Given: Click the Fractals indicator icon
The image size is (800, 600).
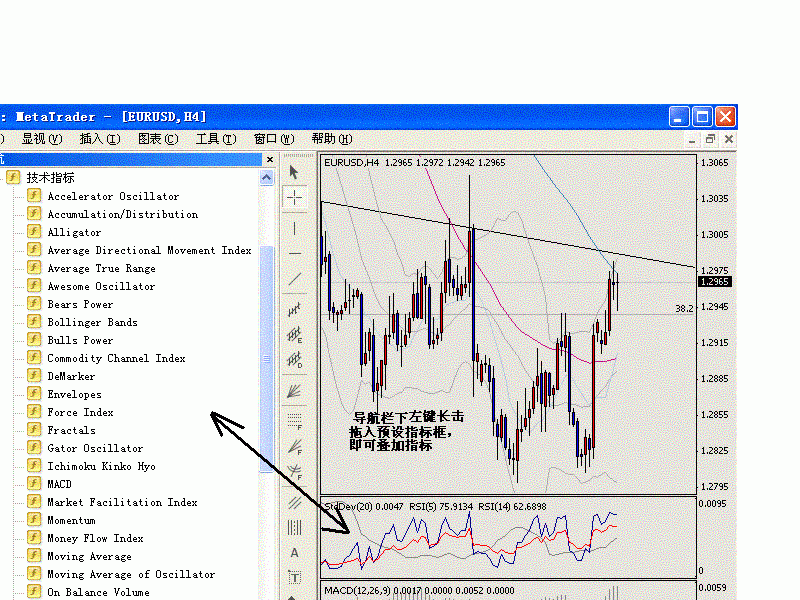Looking at the screenshot, I should pos(34,430).
